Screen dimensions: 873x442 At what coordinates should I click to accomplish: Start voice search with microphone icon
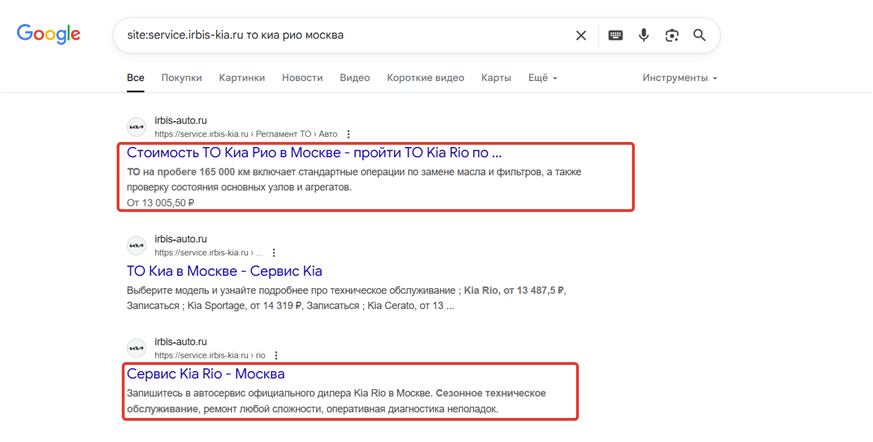[x=644, y=35]
